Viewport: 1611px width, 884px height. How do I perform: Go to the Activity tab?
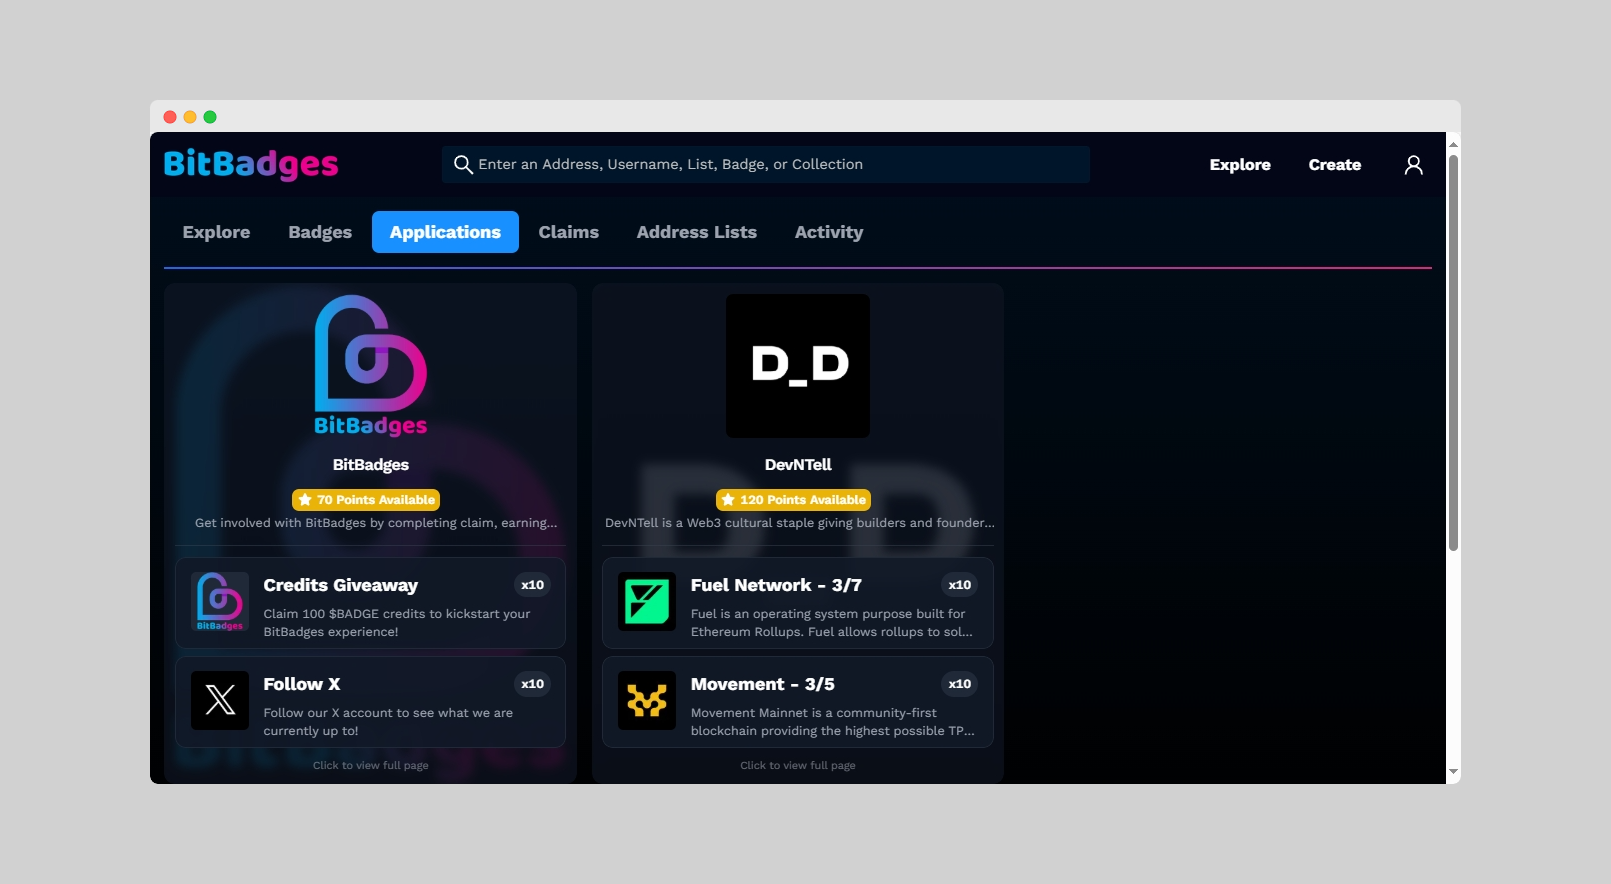click(829, 232)
